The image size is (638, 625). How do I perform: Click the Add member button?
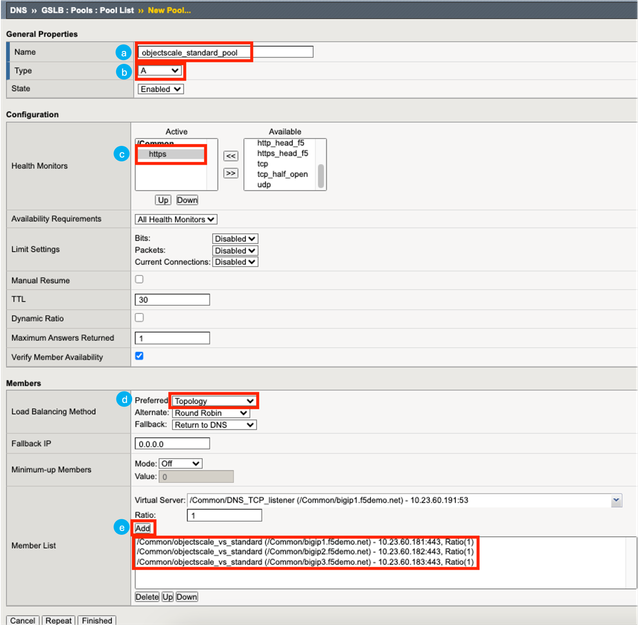[143, 527]
